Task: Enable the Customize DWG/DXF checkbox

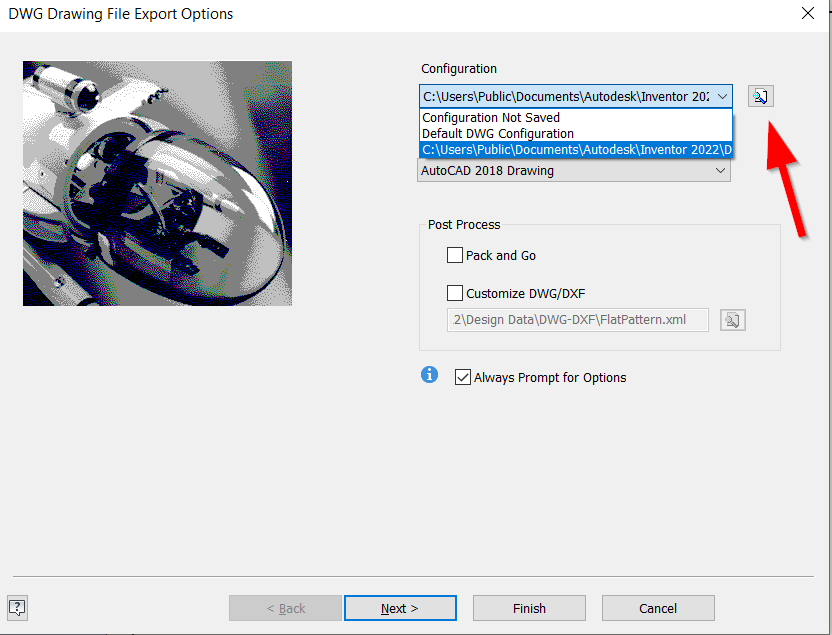Action: [455, 293]
